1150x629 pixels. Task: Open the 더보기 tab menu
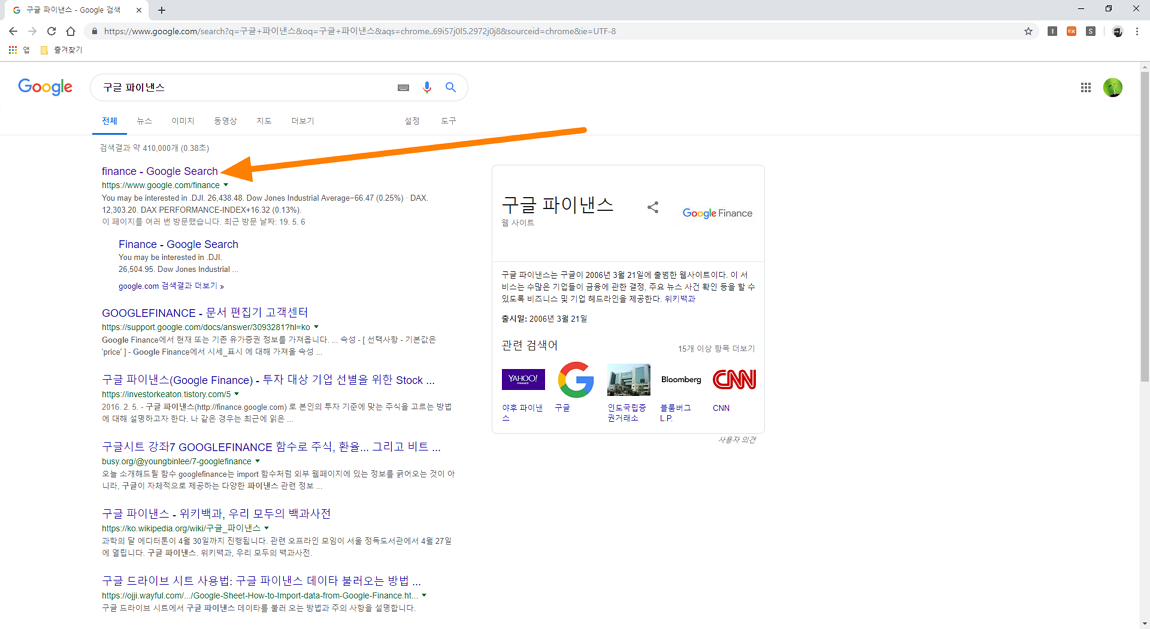pyautogui.click(x=302, y=121)
